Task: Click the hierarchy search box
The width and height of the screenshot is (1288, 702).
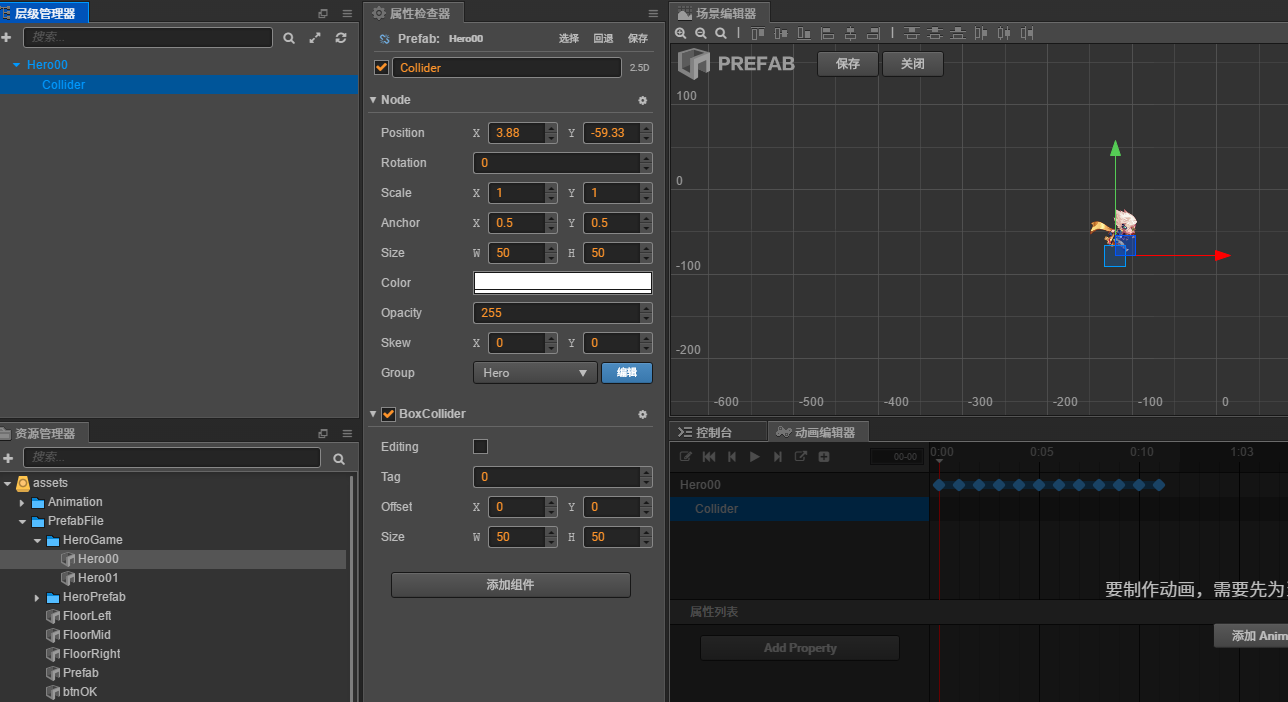Action: tap(148, 37)
